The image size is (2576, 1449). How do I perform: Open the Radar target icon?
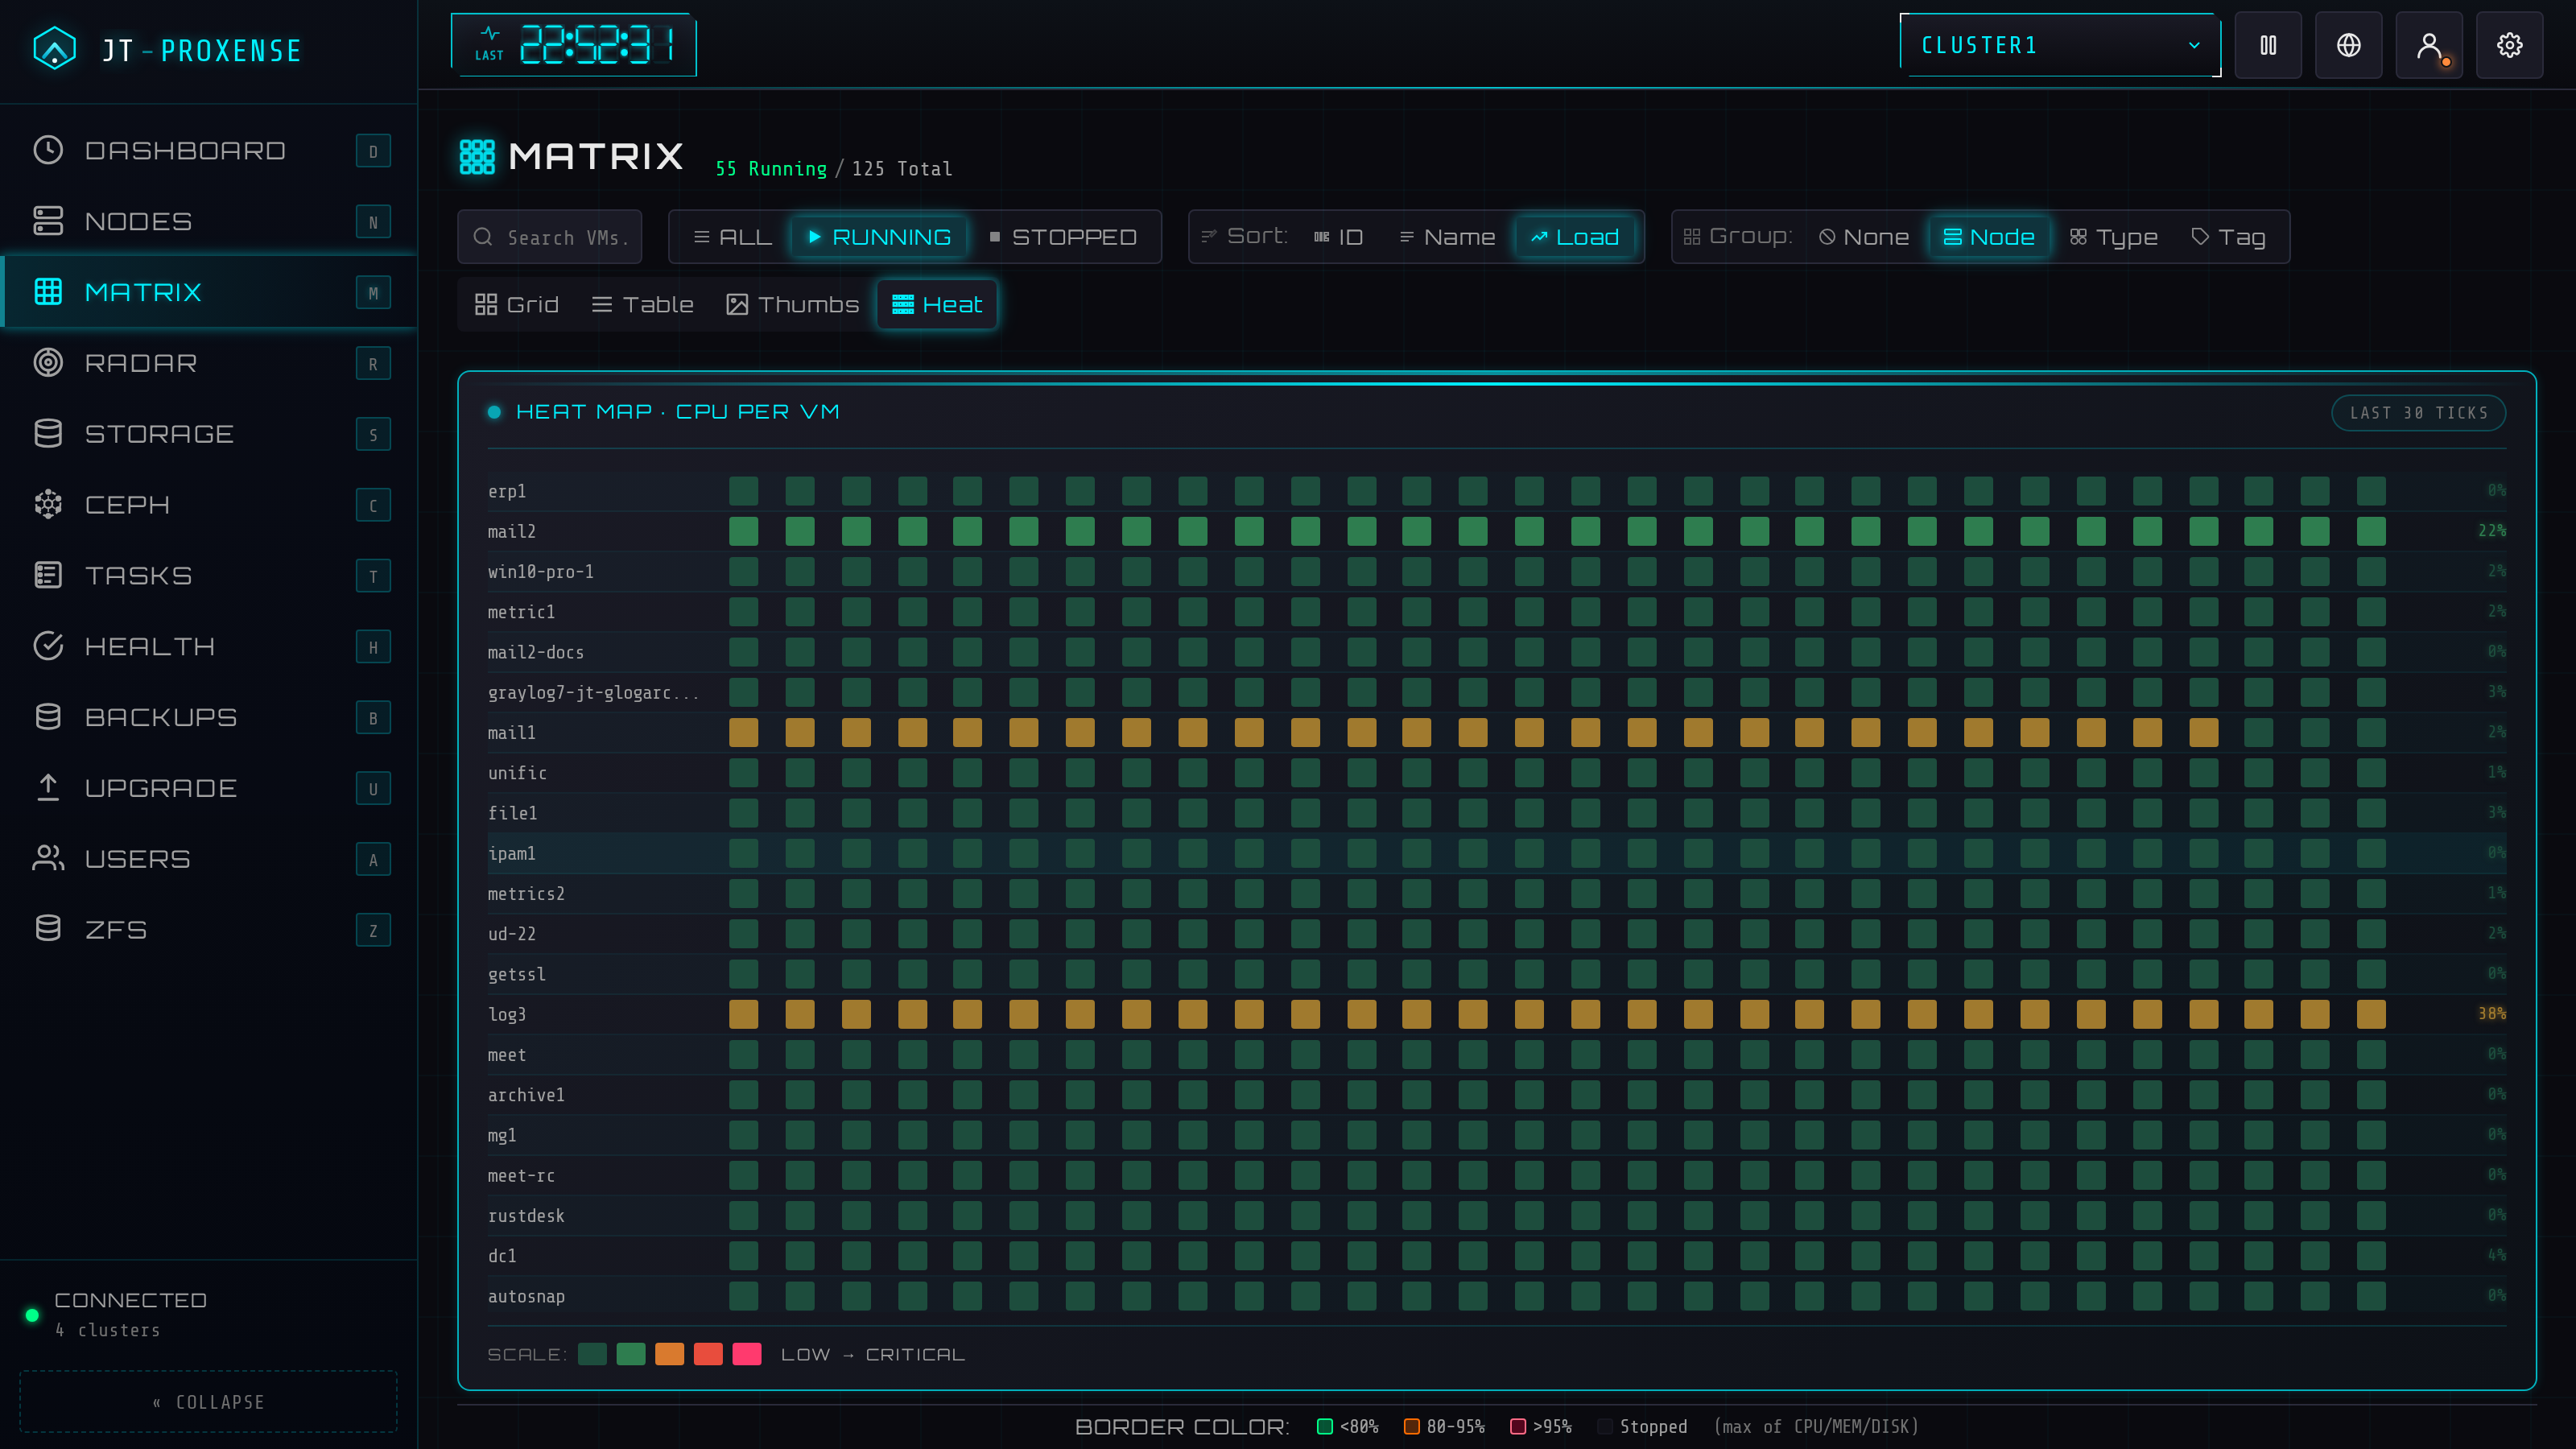(x=48, y=363)
